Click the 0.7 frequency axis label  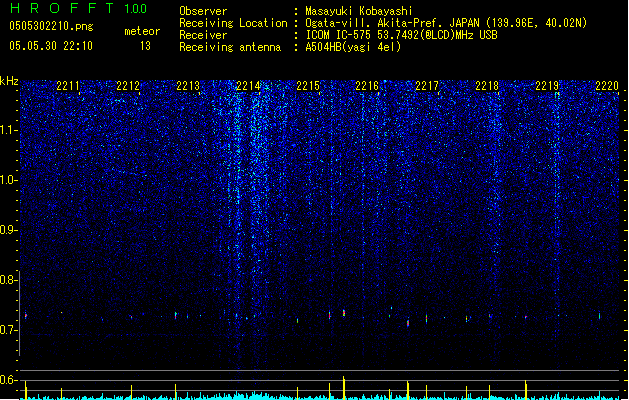point(9,330)
